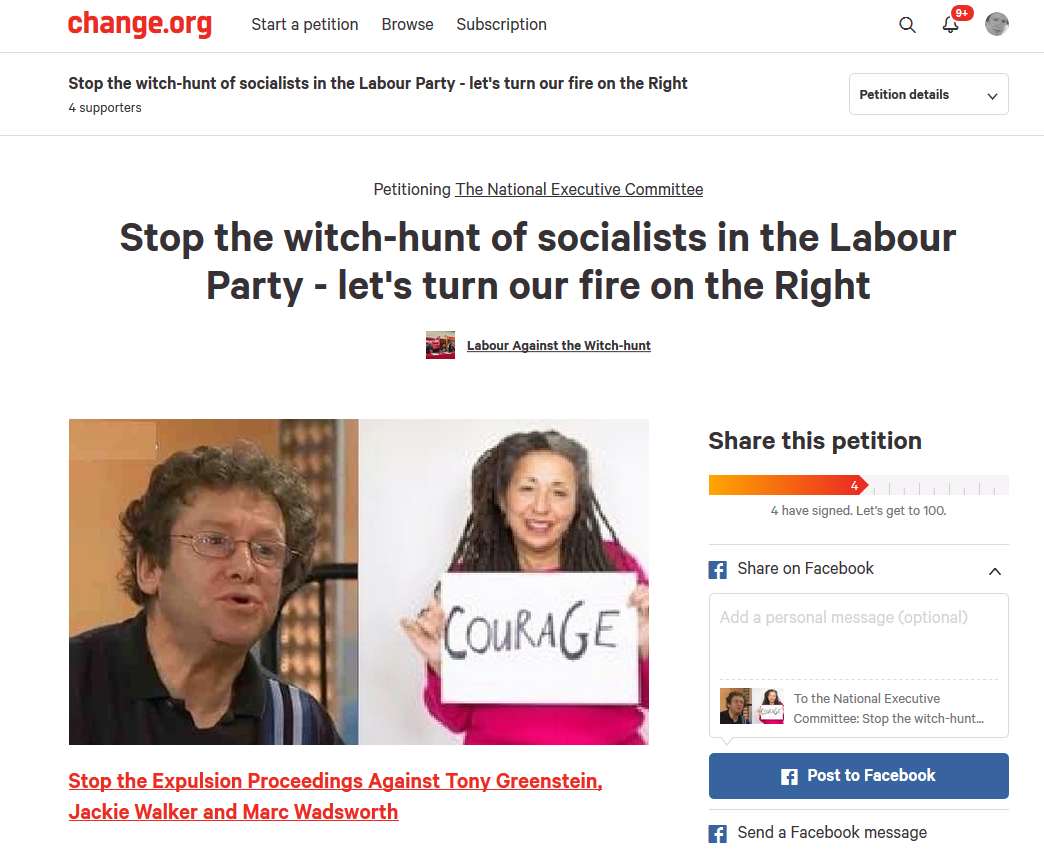Expand the Petition details dropdown
Screen dimensions: 1044x857
pos(928,94)
